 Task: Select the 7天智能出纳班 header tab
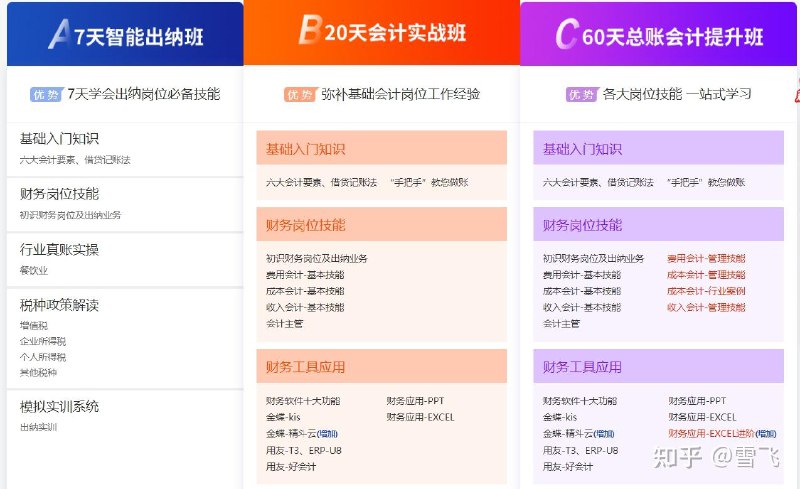(x=125, y=34)
